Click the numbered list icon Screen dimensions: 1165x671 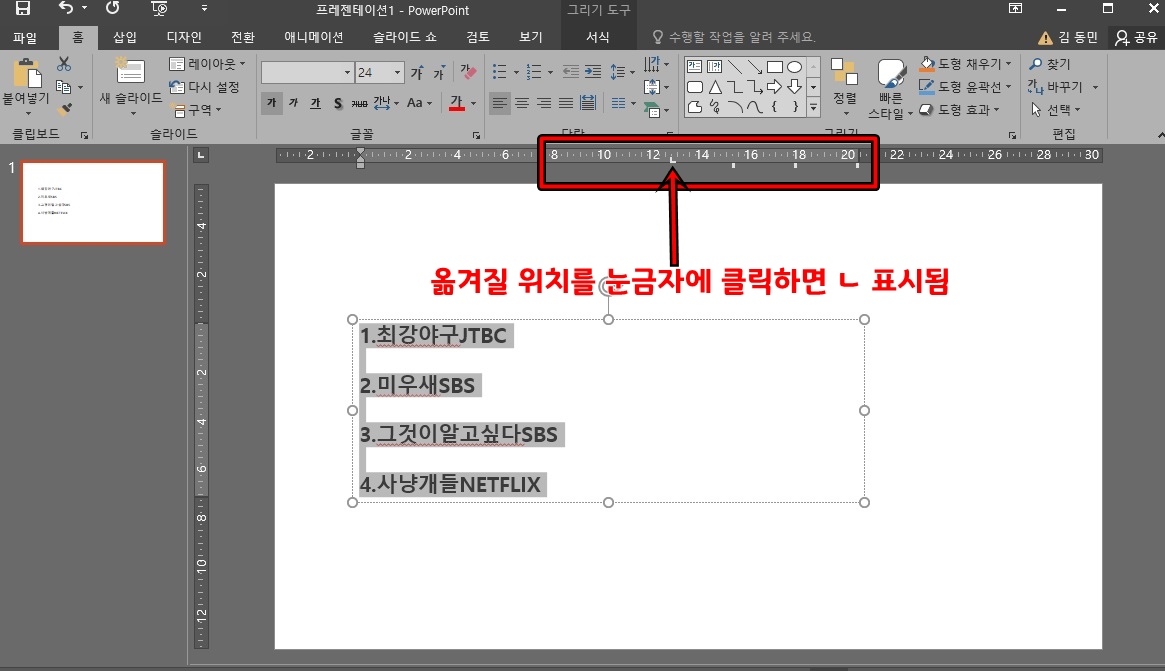tap(533, 72)
